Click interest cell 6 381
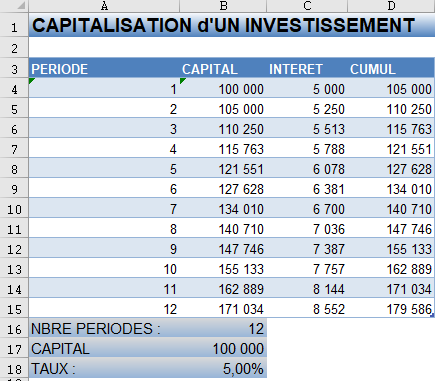Image resolution: width=435 pixels, height=381 pixels. (x=307, y=189)
